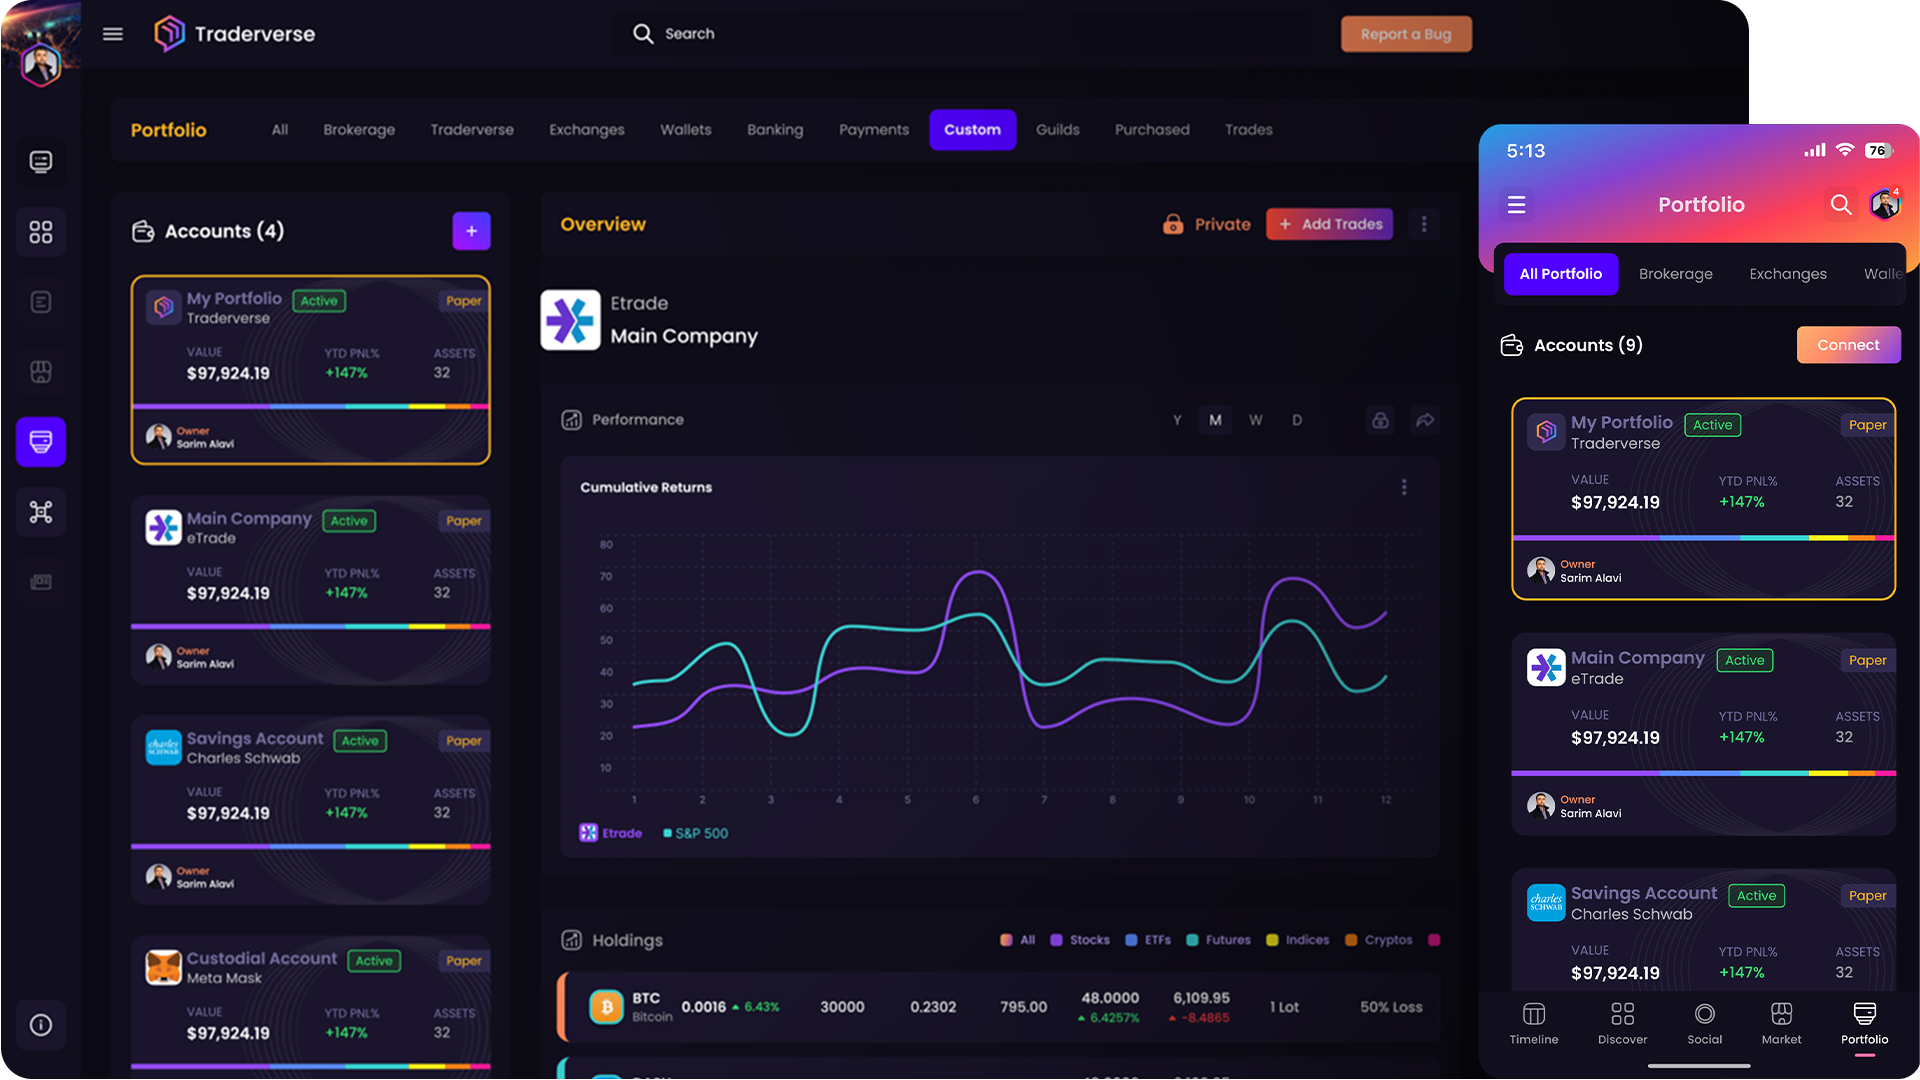Image resolution: width=1920 pixels, height=1080 pixels.
Task: Select the Market icon in bottom navigation
Action: 1781,1014
